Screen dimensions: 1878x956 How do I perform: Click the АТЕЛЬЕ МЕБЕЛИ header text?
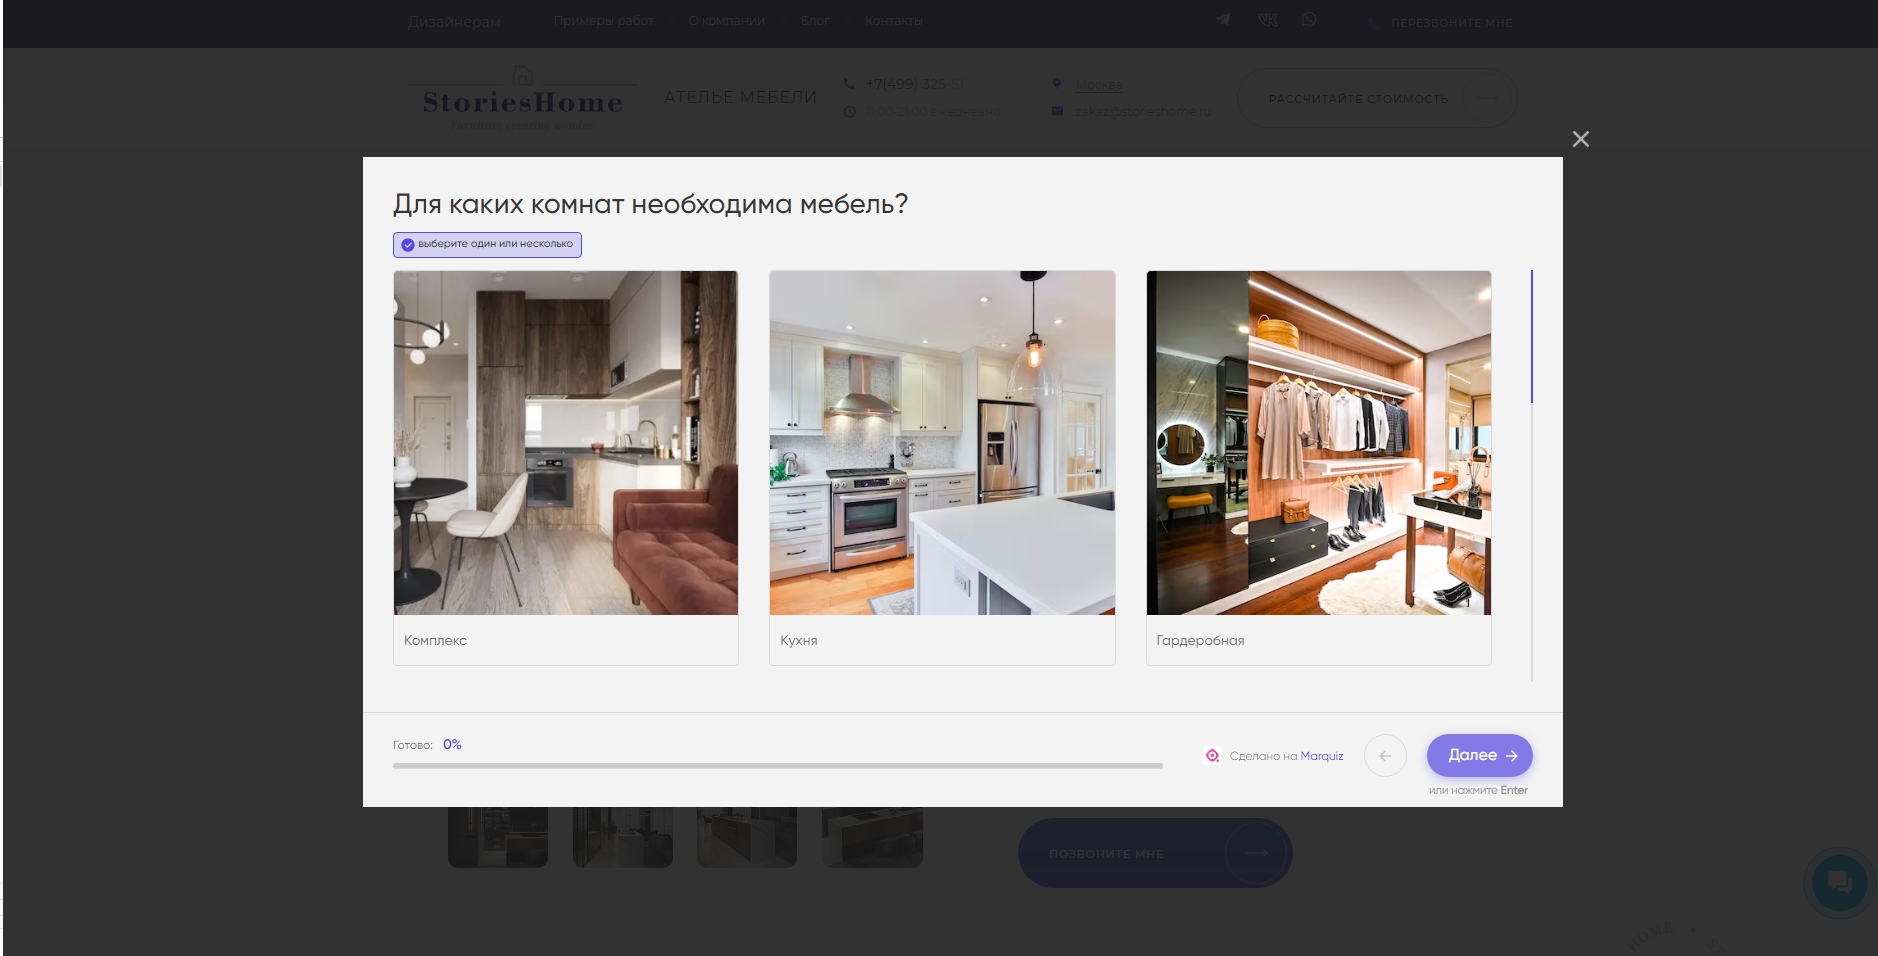[x=740, y=97]
